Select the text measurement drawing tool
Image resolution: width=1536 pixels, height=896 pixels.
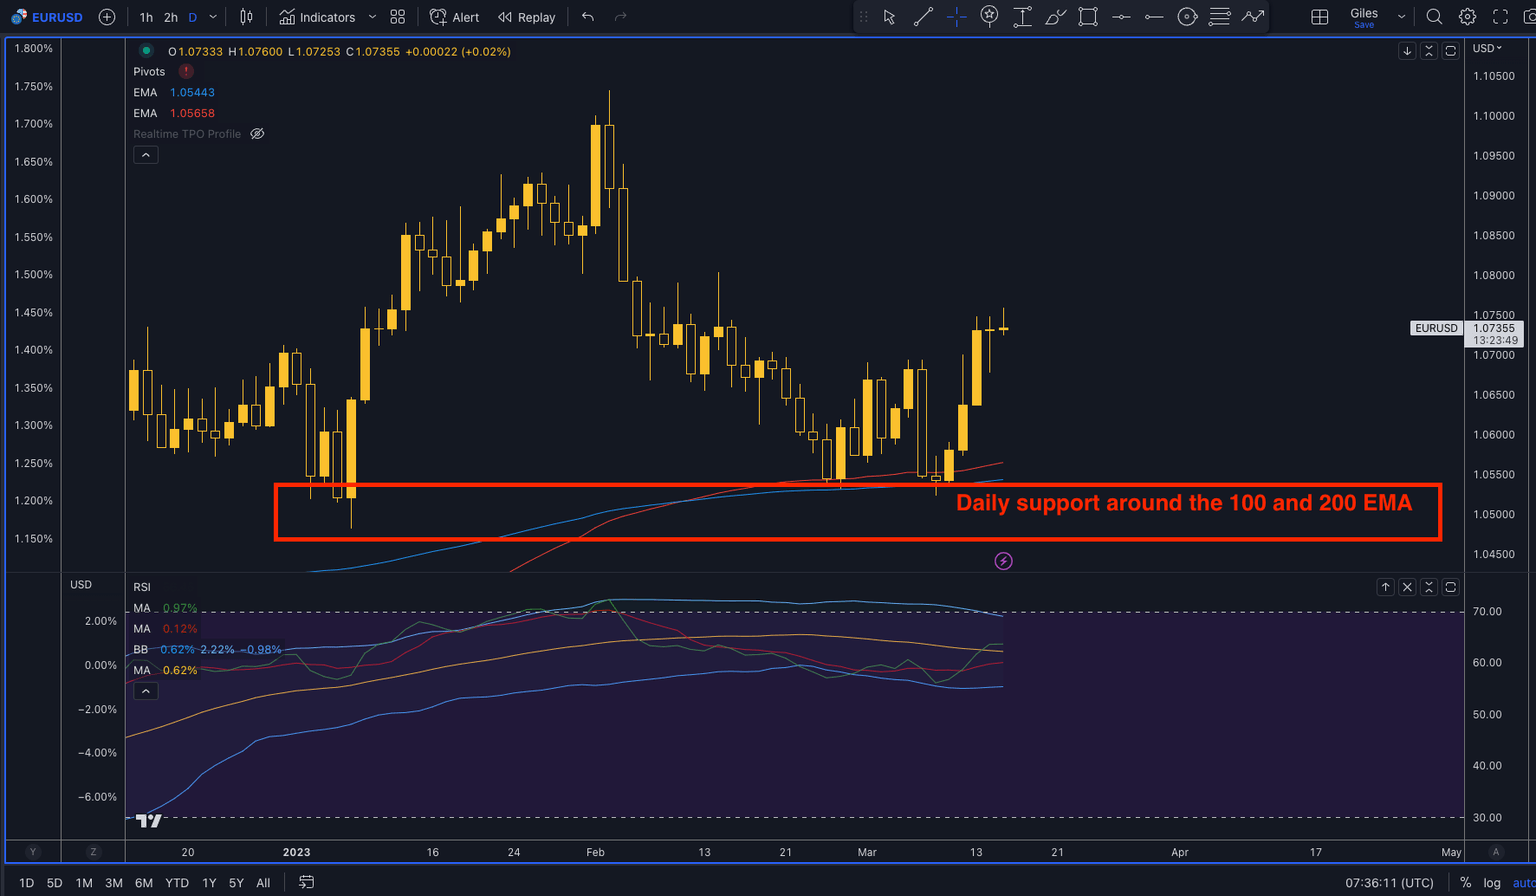point(1022,17)
